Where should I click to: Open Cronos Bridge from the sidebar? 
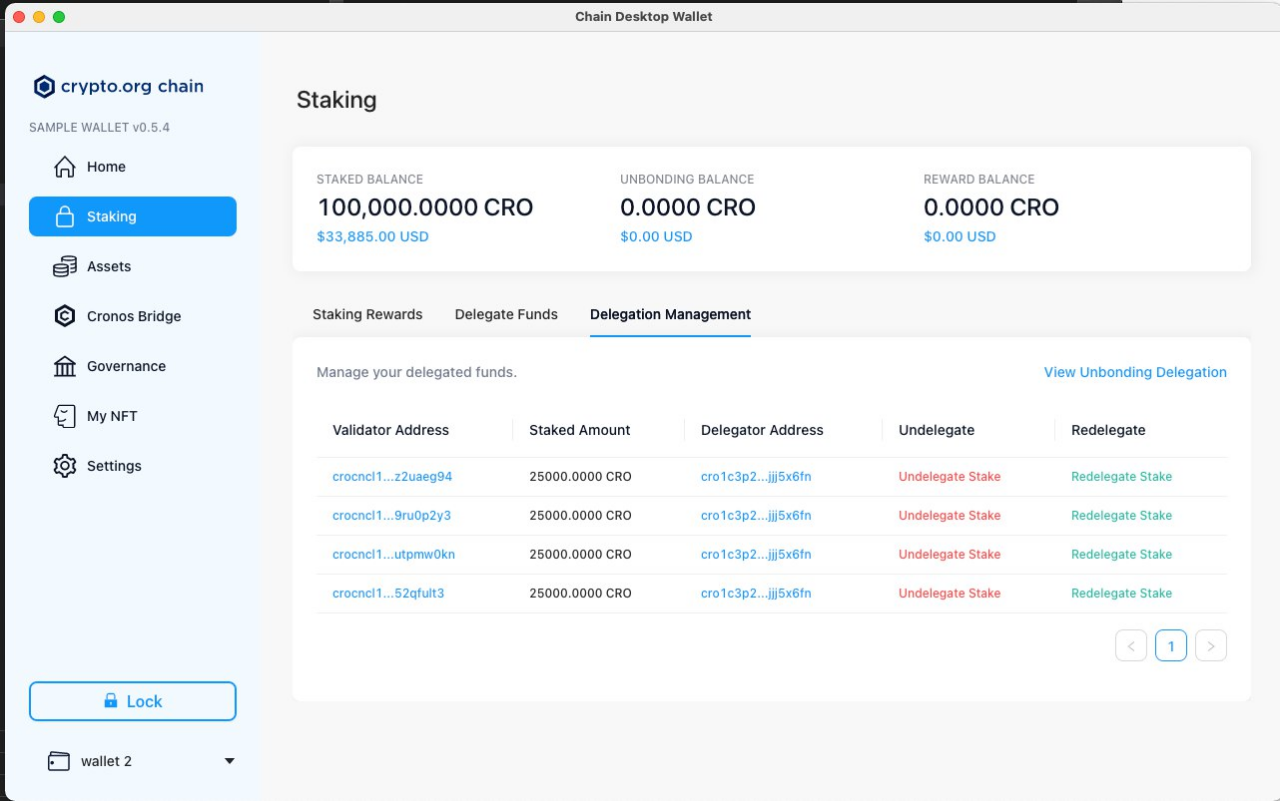point(133,316)
